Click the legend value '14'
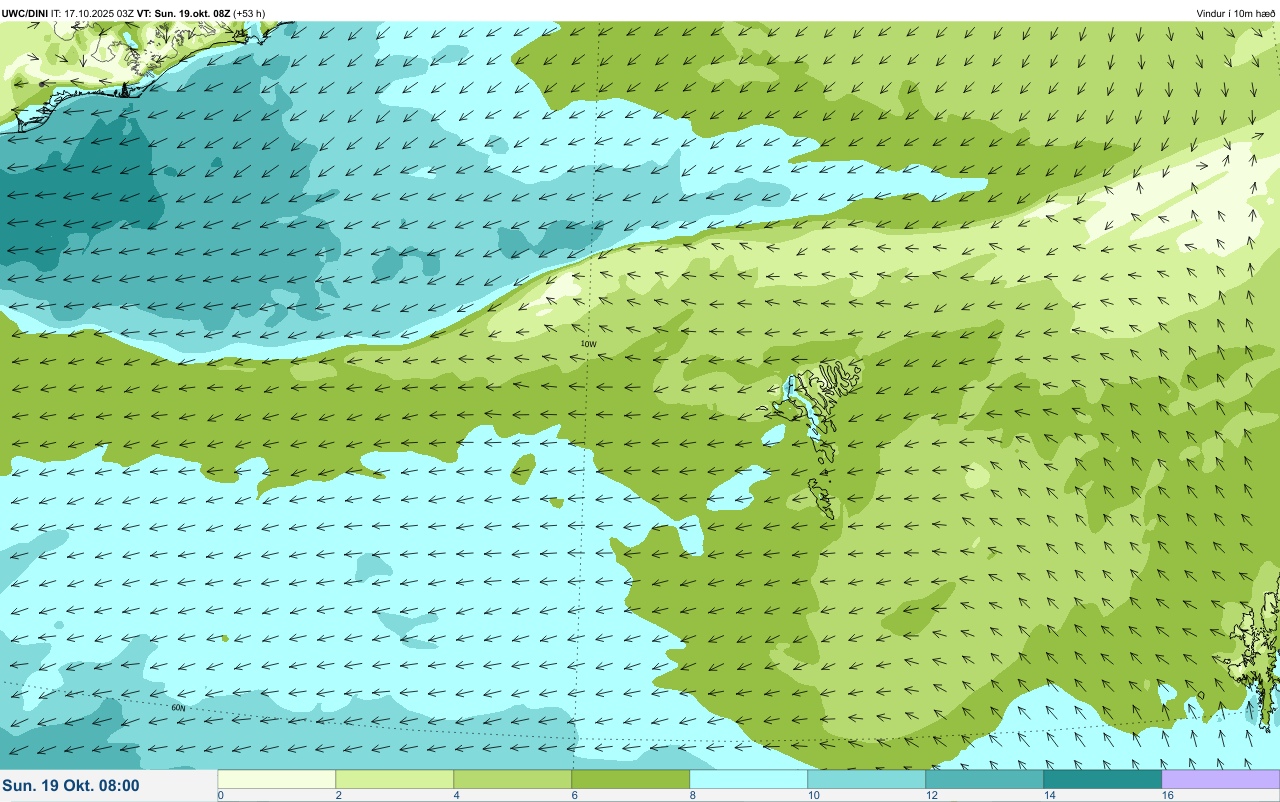Image resolution: width=1280 pixels, height=802 pixels. 1050,795
